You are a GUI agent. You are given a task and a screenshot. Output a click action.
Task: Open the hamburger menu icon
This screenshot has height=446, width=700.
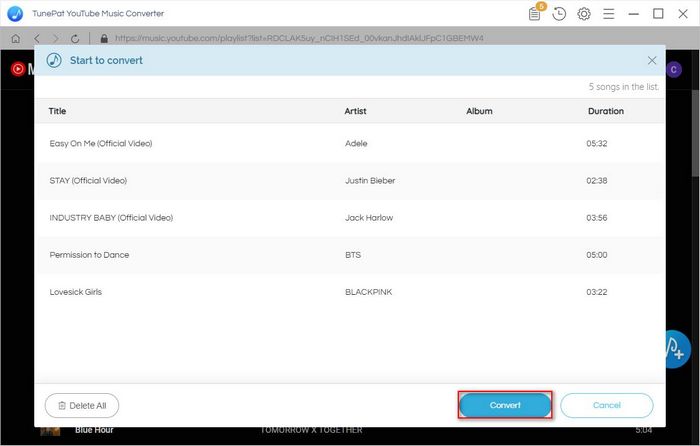608,14
